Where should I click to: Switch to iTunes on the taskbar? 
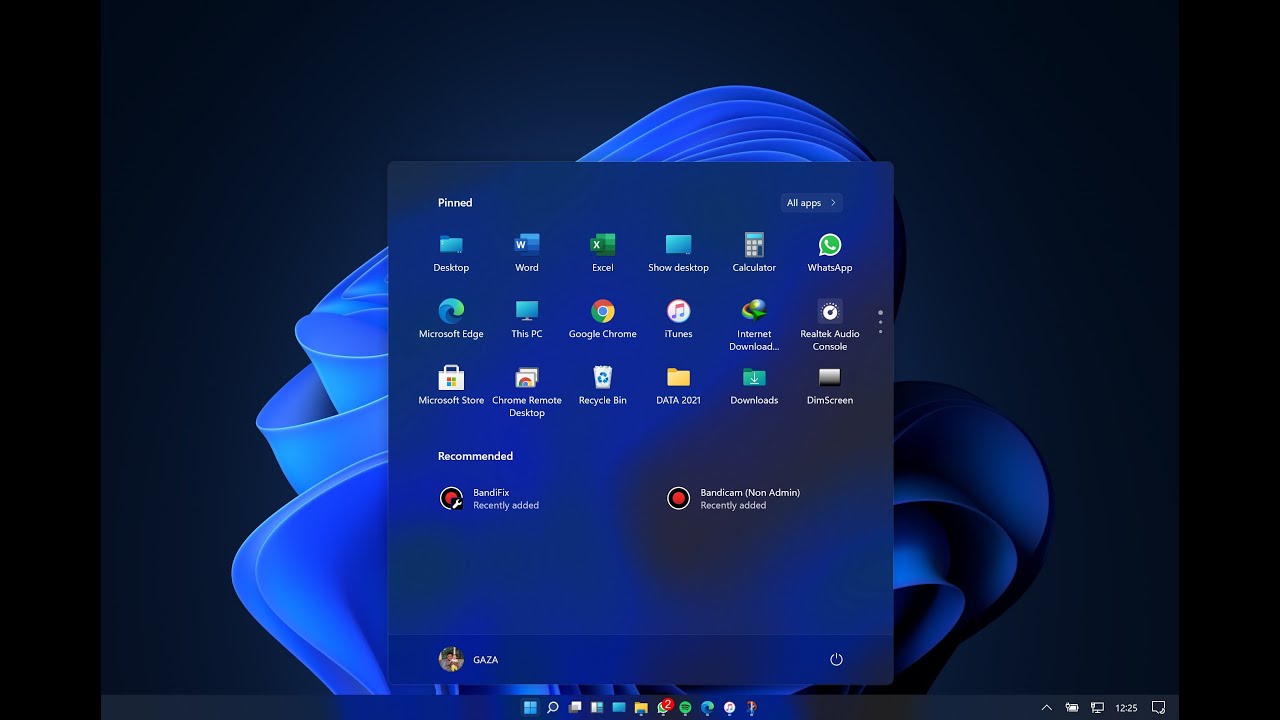(730, 707)
